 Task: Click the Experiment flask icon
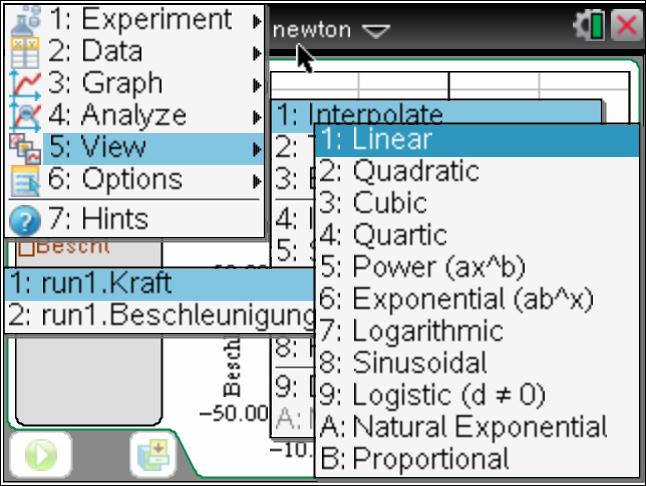24,20
